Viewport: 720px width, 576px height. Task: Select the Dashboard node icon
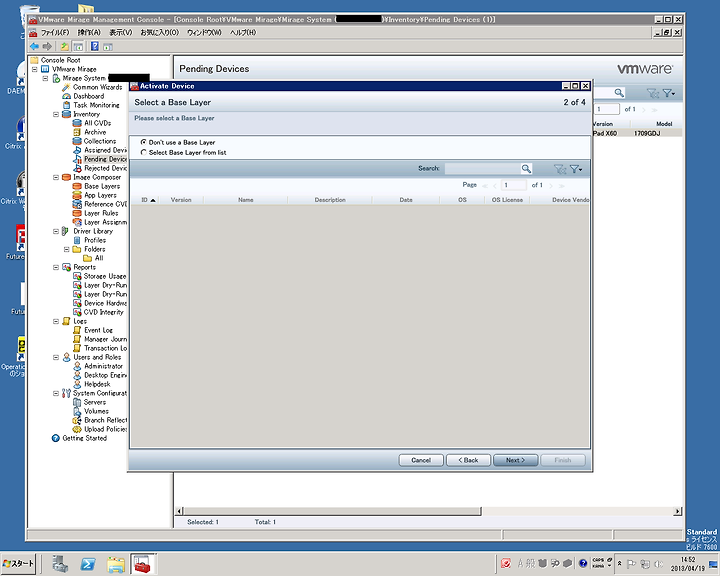tap(67, 96)
